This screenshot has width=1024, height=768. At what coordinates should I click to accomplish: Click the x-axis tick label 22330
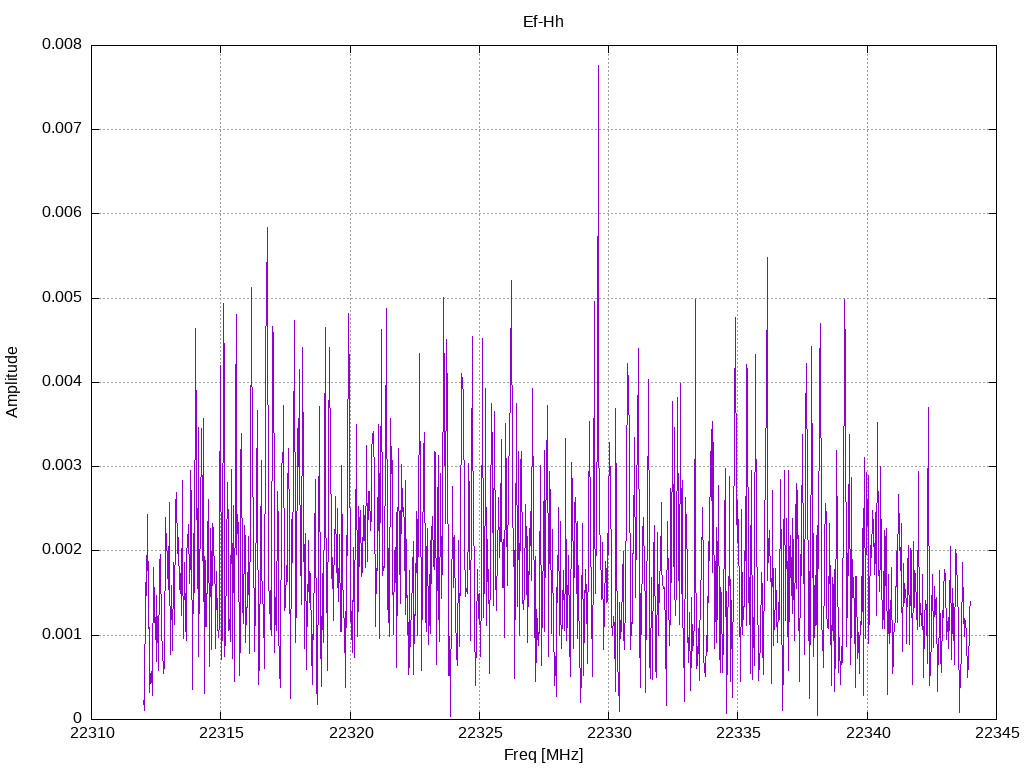click(x=609, y=733)
